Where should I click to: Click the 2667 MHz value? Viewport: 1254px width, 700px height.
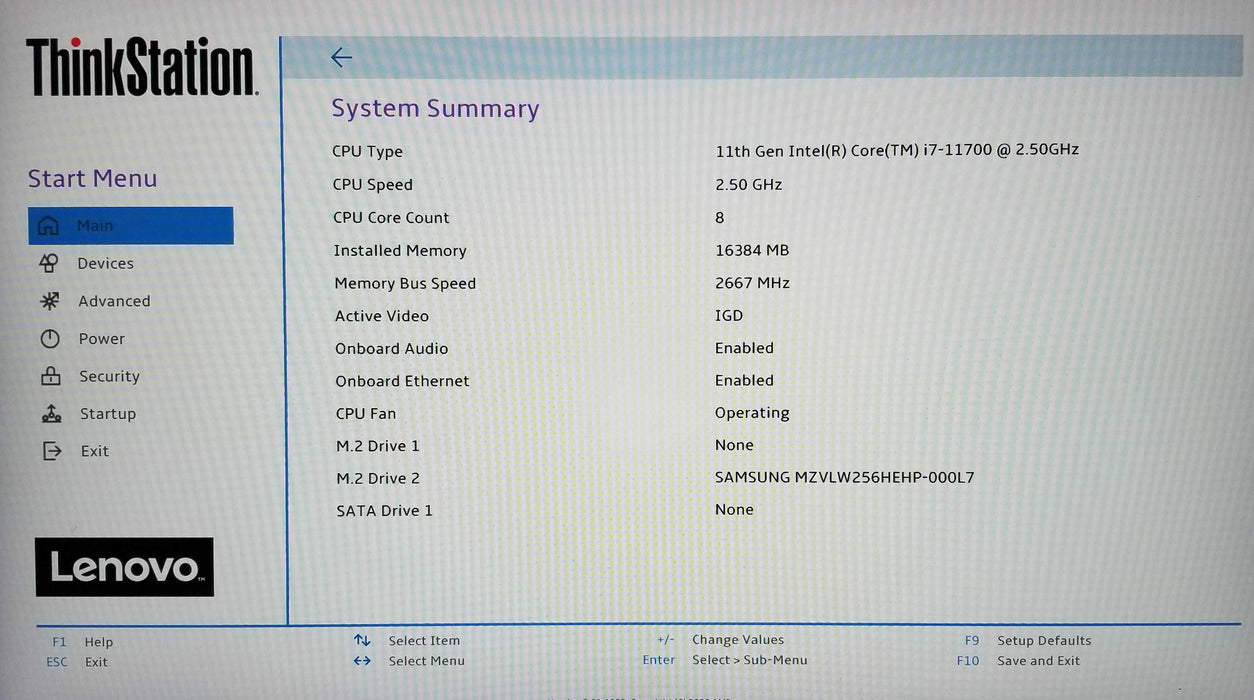tap(753, 283)
